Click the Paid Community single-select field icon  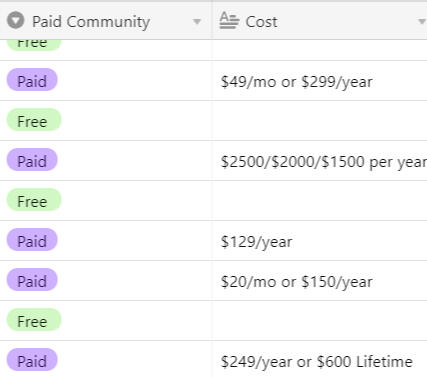pos(16,21)
